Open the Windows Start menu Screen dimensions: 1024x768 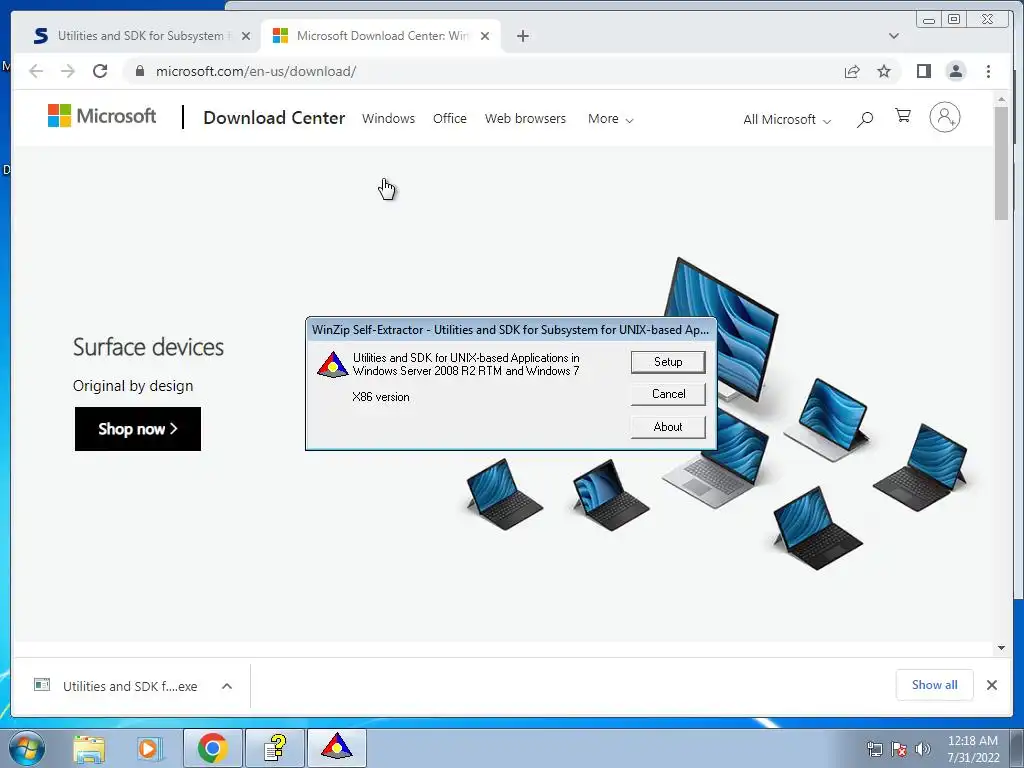pos(27,748)
